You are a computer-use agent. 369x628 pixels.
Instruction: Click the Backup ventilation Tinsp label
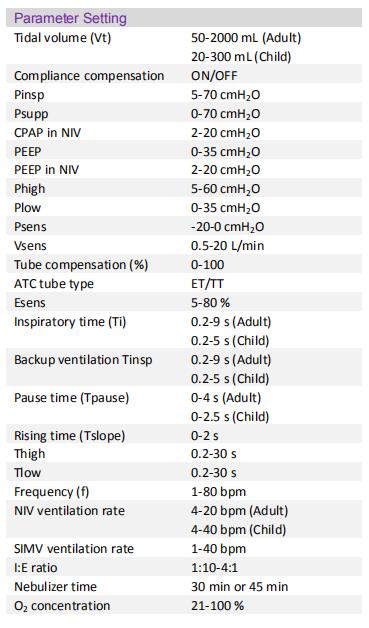[83, 360]
